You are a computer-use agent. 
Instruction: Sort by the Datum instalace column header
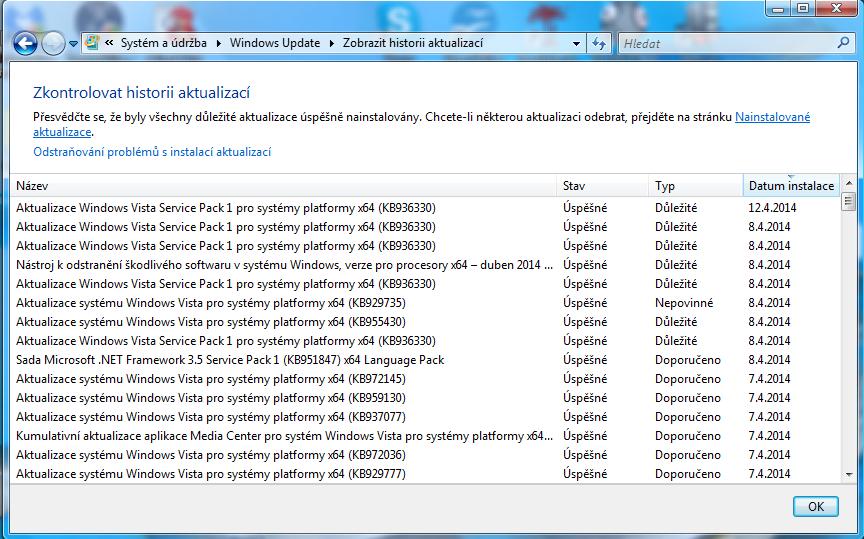(790, 186)
